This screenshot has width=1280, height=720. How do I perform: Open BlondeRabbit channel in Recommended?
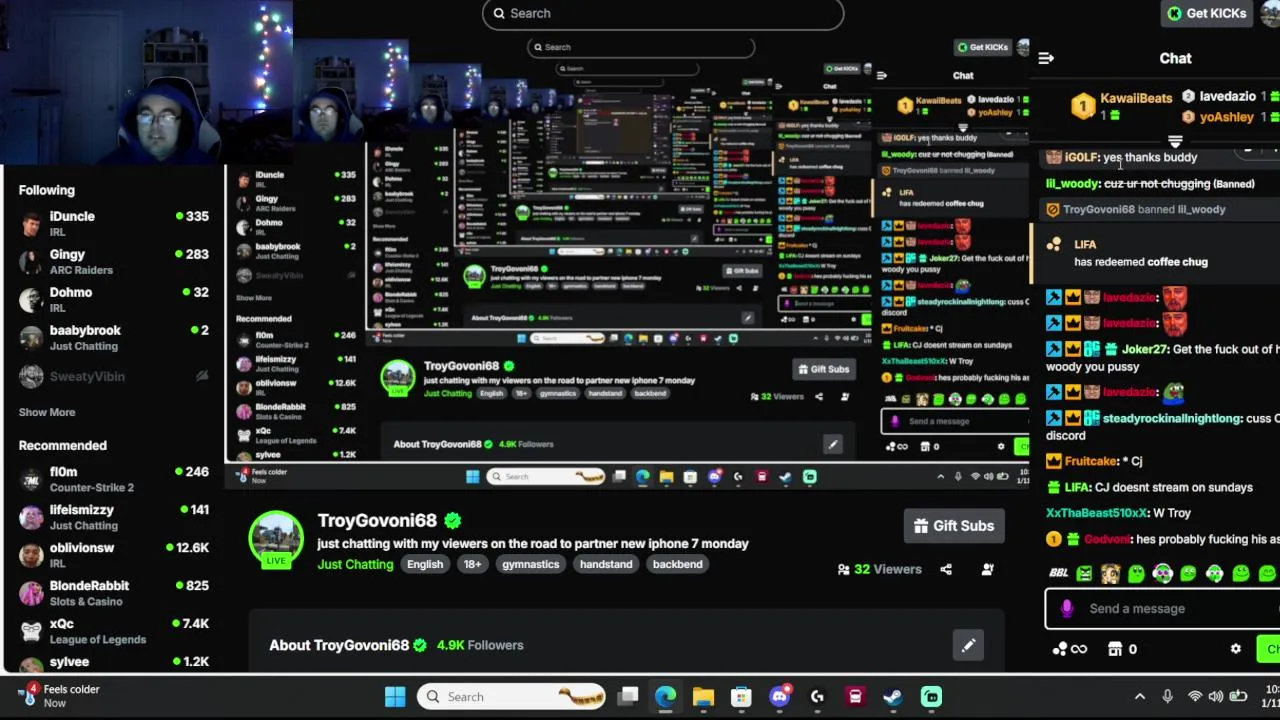(x=113, y=593)
